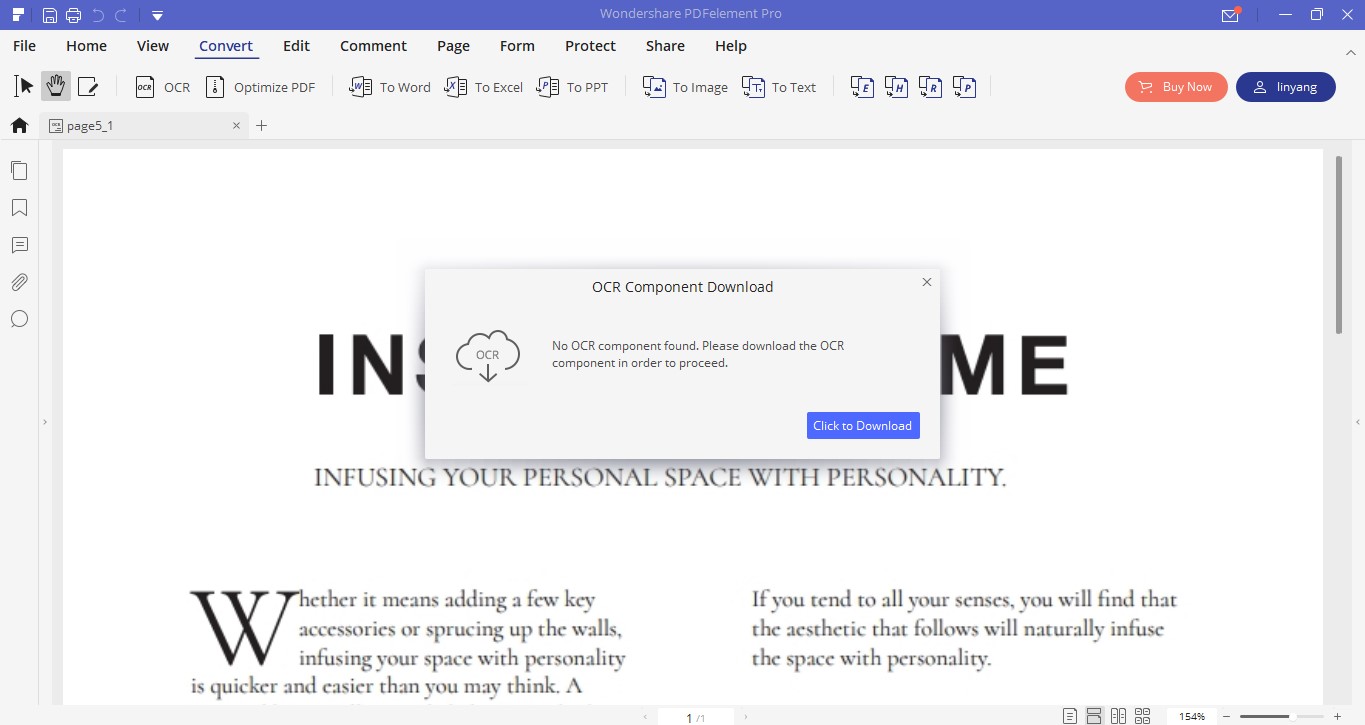
Task: Open the Comments panel
Action: [18, 245]
